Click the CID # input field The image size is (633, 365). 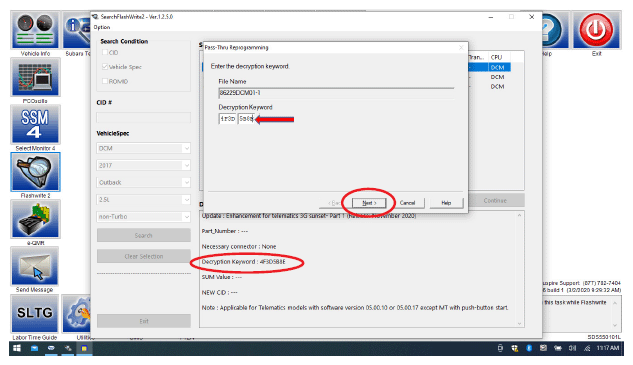pos(143,117)
